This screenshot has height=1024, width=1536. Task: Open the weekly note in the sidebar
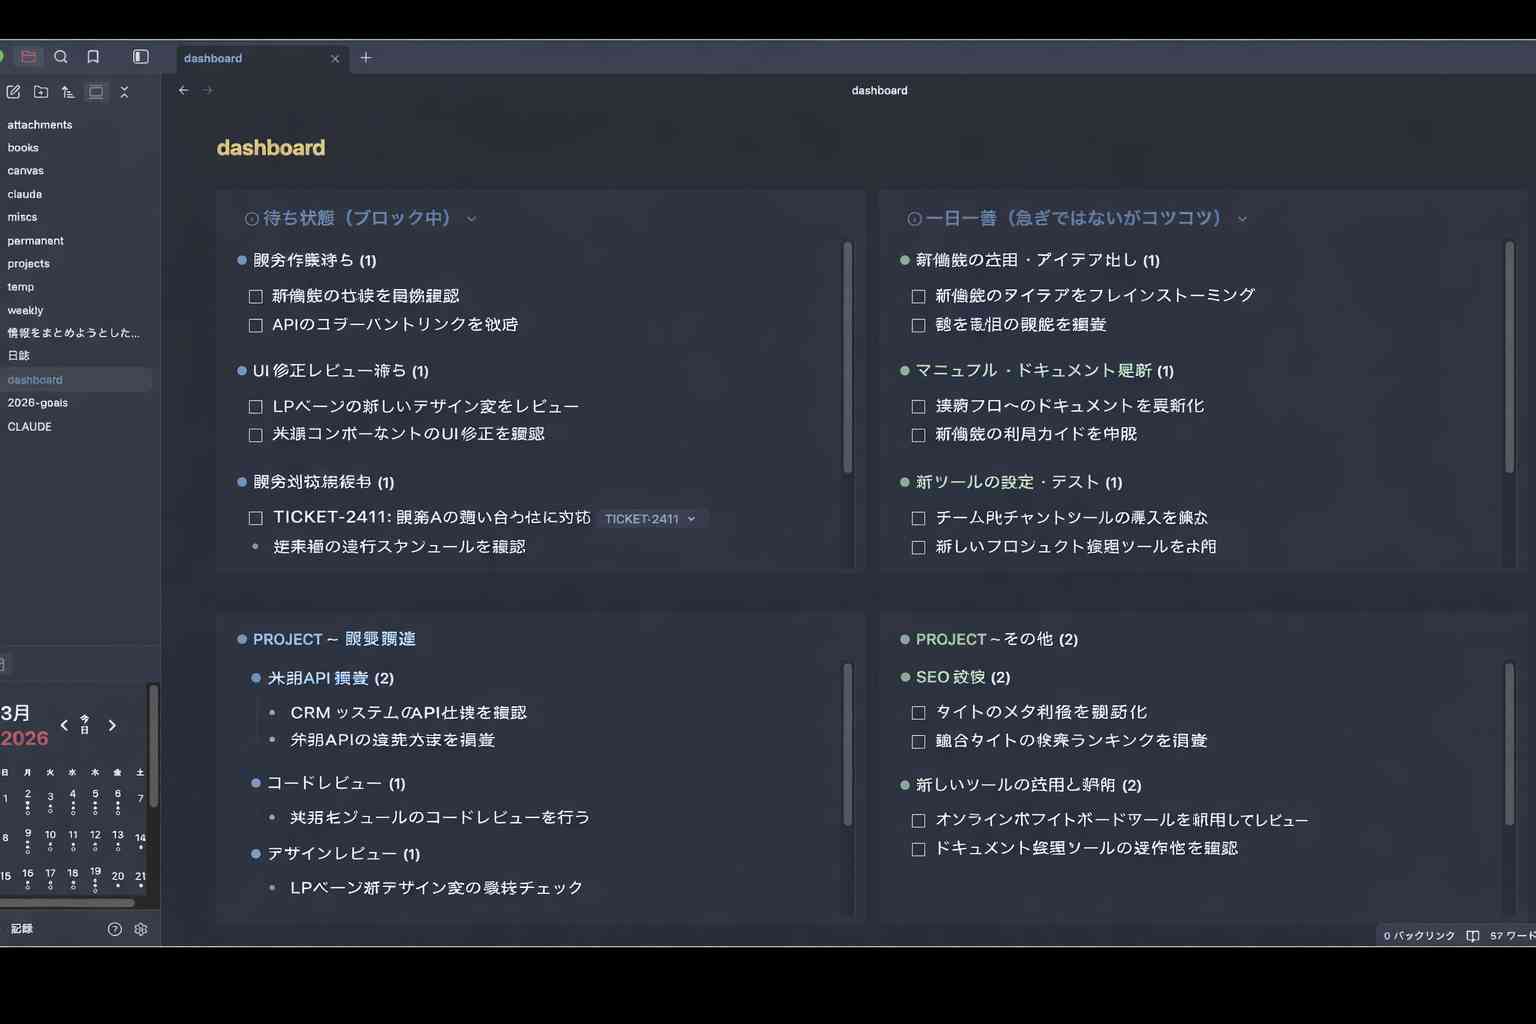click(24, 310)
